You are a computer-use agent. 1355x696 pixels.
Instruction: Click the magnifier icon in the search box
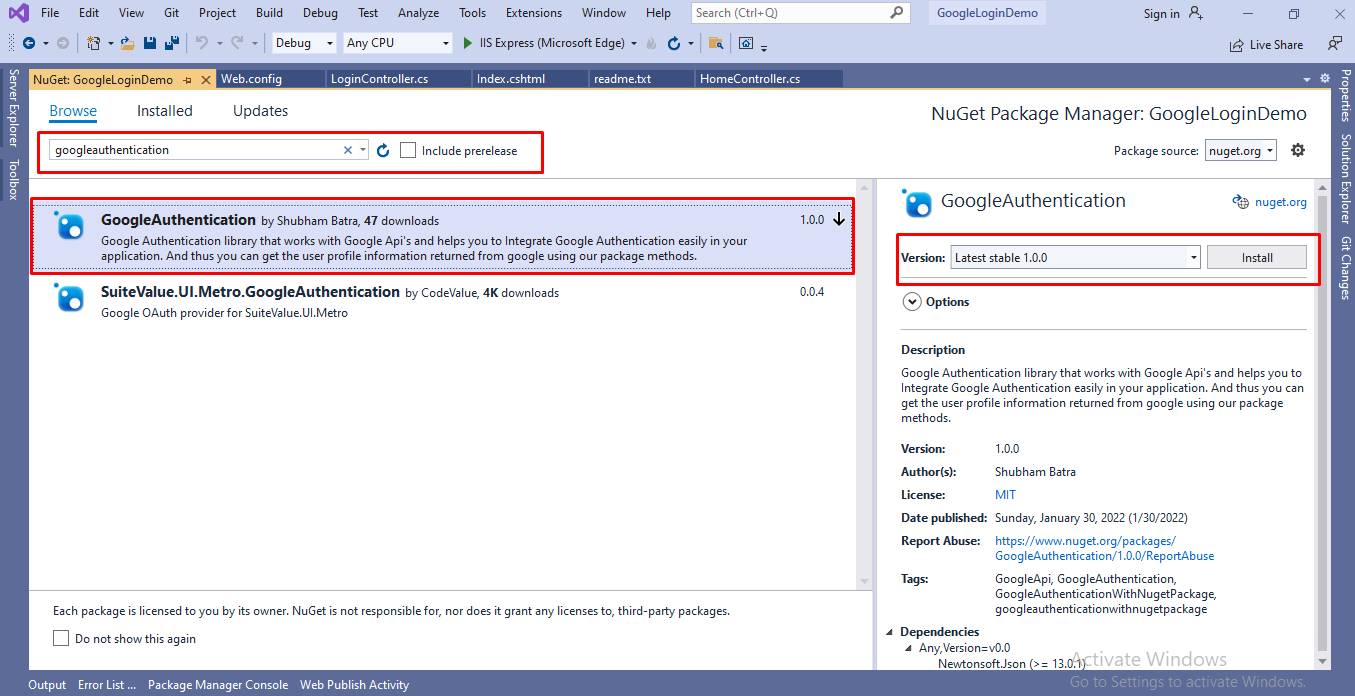tap(896, 13)
